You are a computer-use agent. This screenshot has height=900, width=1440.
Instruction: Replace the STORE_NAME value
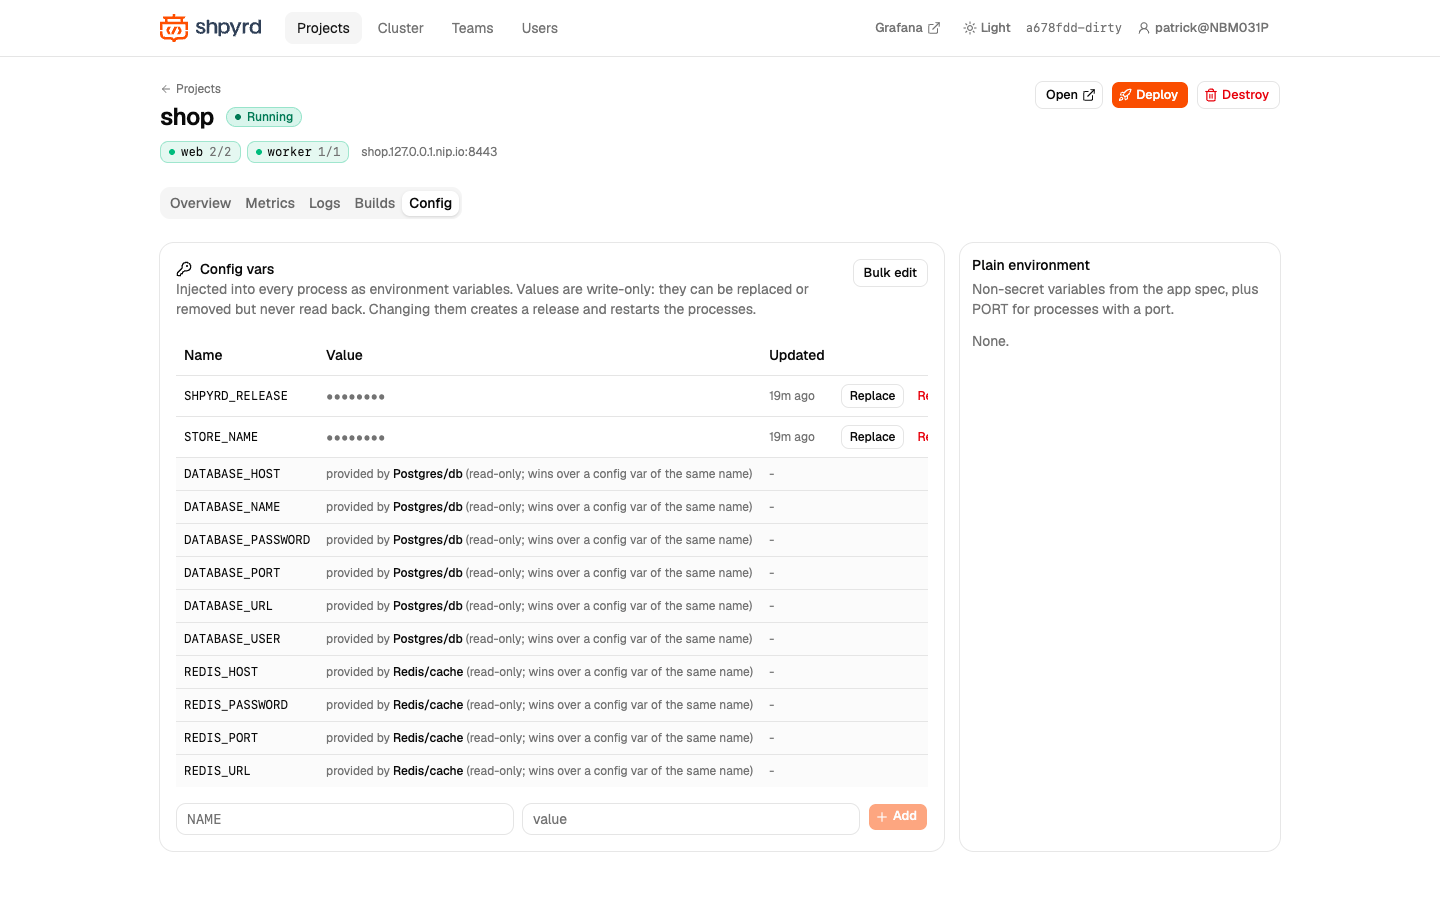tap(872, 437)
